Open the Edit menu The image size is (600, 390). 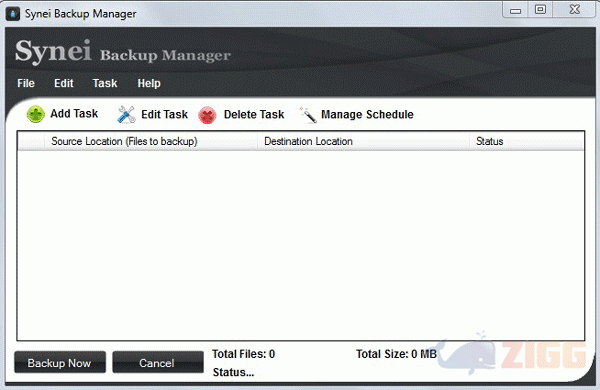64,83
